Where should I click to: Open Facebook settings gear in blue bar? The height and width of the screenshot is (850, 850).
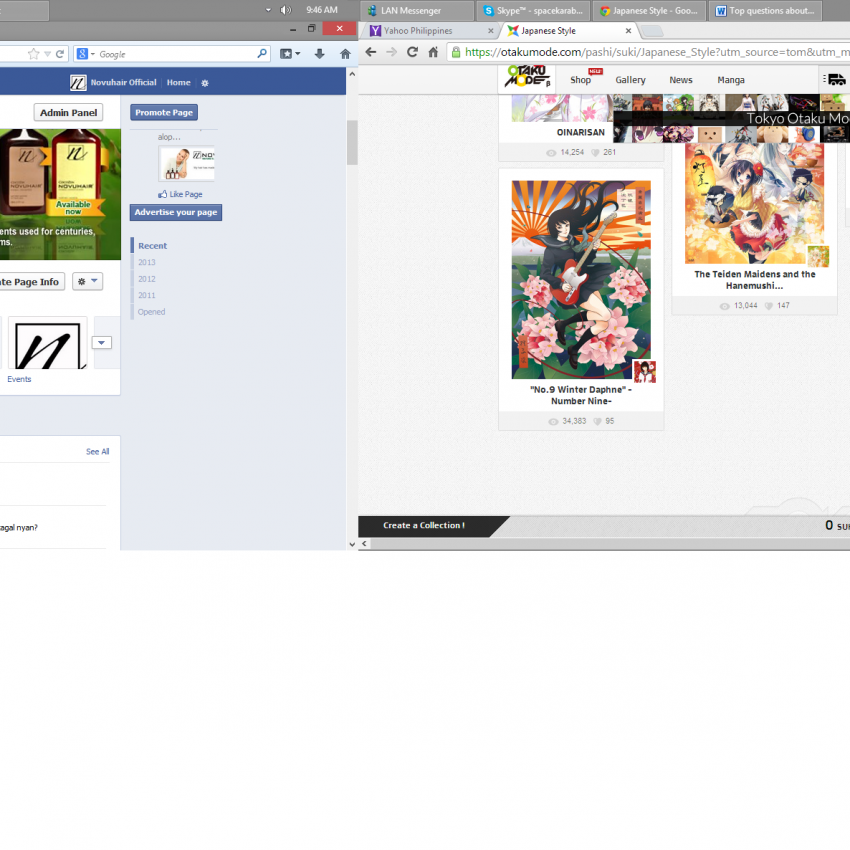click(x=205, y=83)
